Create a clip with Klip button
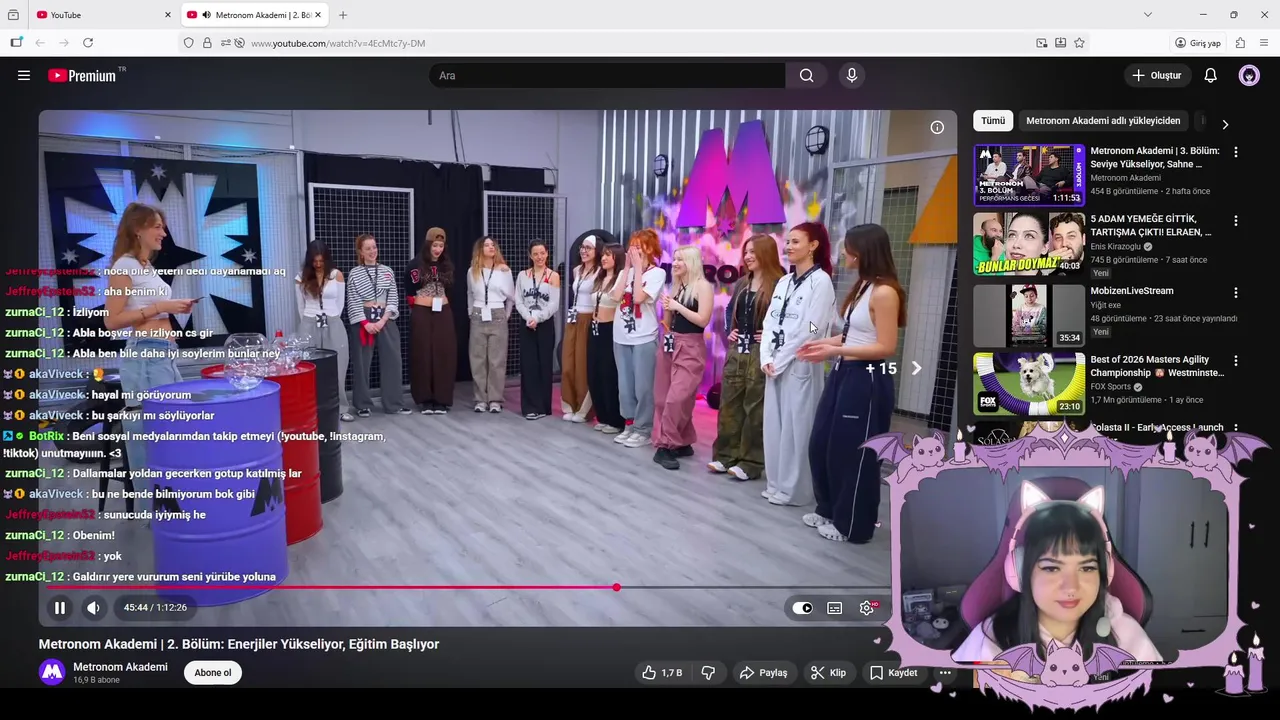 [x=828, y=673]
